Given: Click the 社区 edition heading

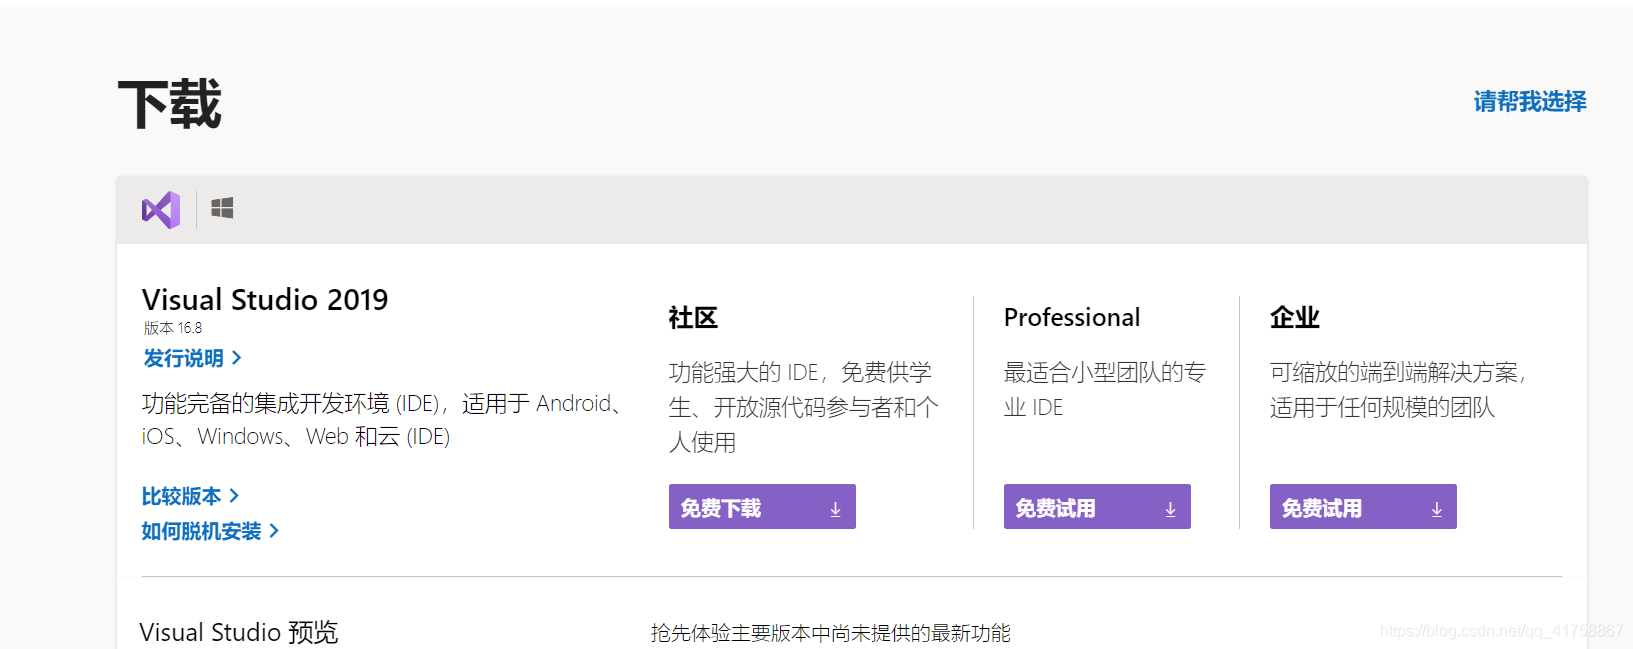Looking at the screenshot, I should point(693,318).
